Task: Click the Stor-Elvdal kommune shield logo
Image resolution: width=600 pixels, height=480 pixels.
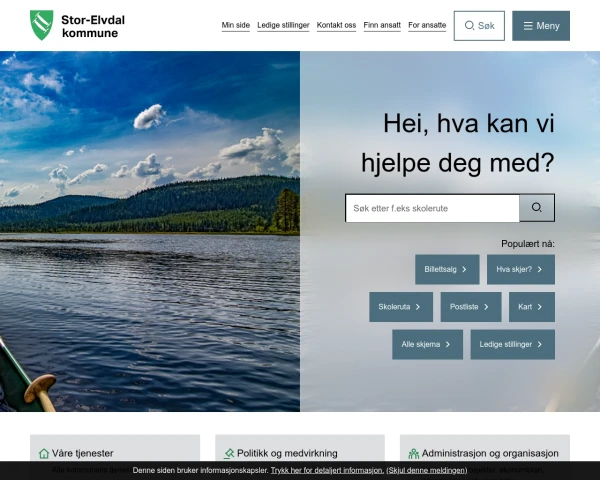Action: 42,25
